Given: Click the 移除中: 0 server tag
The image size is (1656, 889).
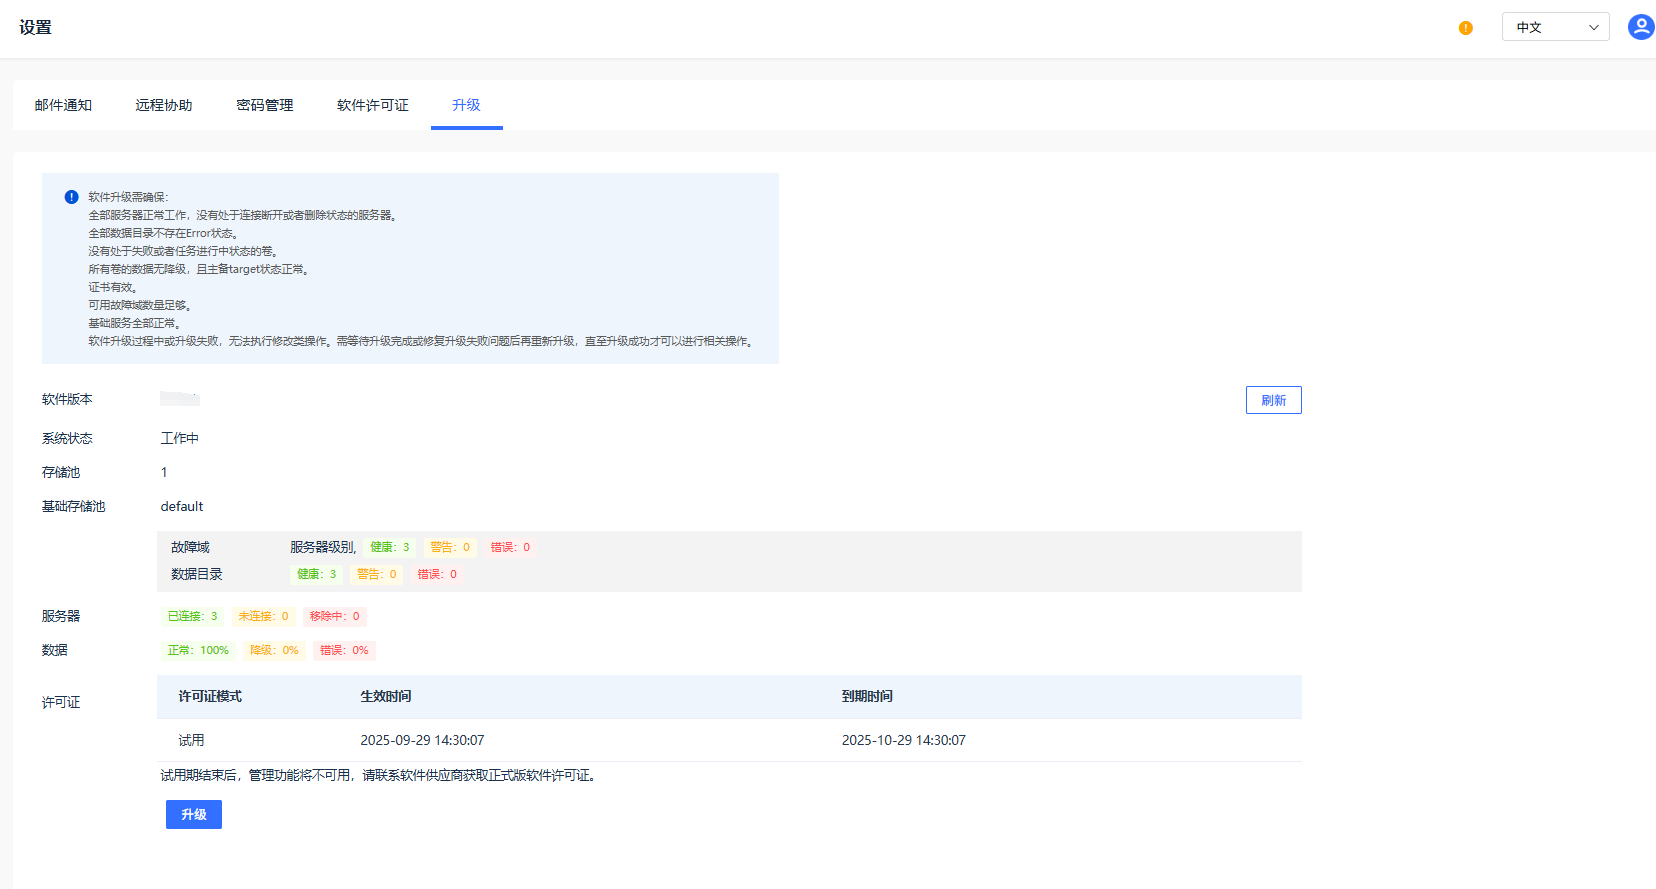Looking at the screenshot, I should 334,616.
